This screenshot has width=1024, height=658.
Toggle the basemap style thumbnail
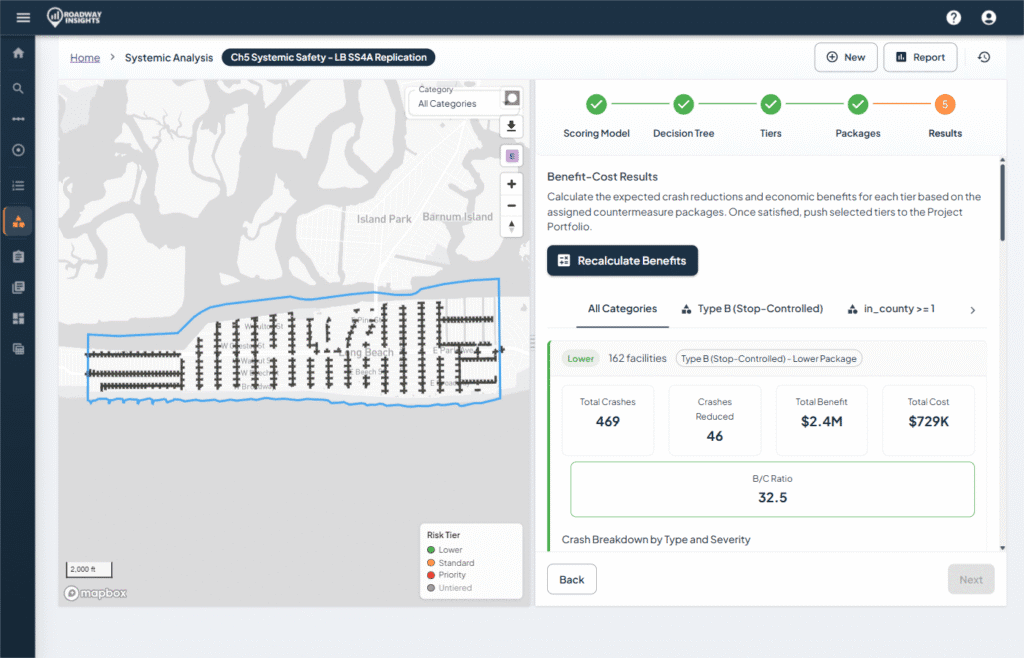[x=511, y=98]
